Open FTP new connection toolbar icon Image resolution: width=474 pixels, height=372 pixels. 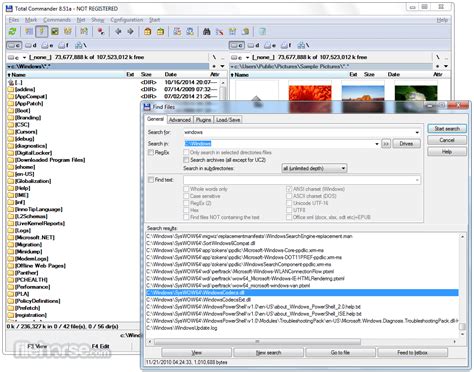[190, 32]
